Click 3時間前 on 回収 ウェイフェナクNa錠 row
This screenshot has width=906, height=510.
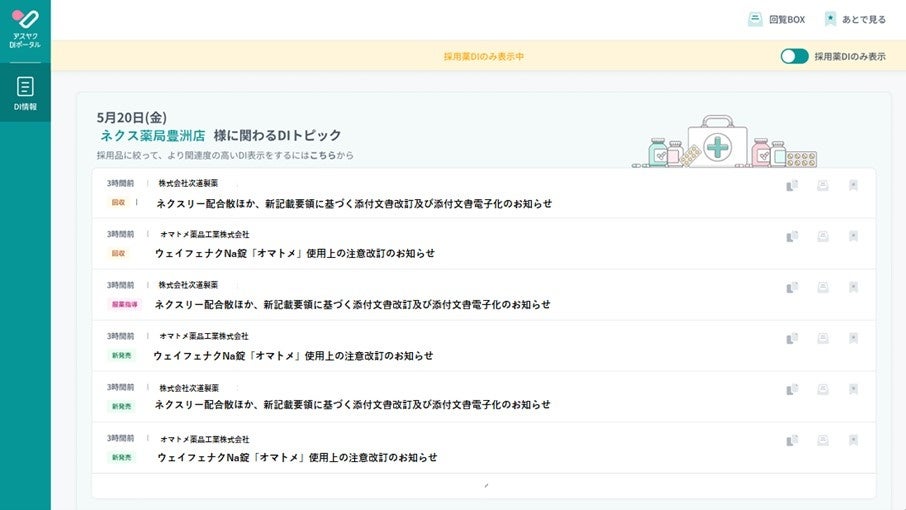[120, 234]
